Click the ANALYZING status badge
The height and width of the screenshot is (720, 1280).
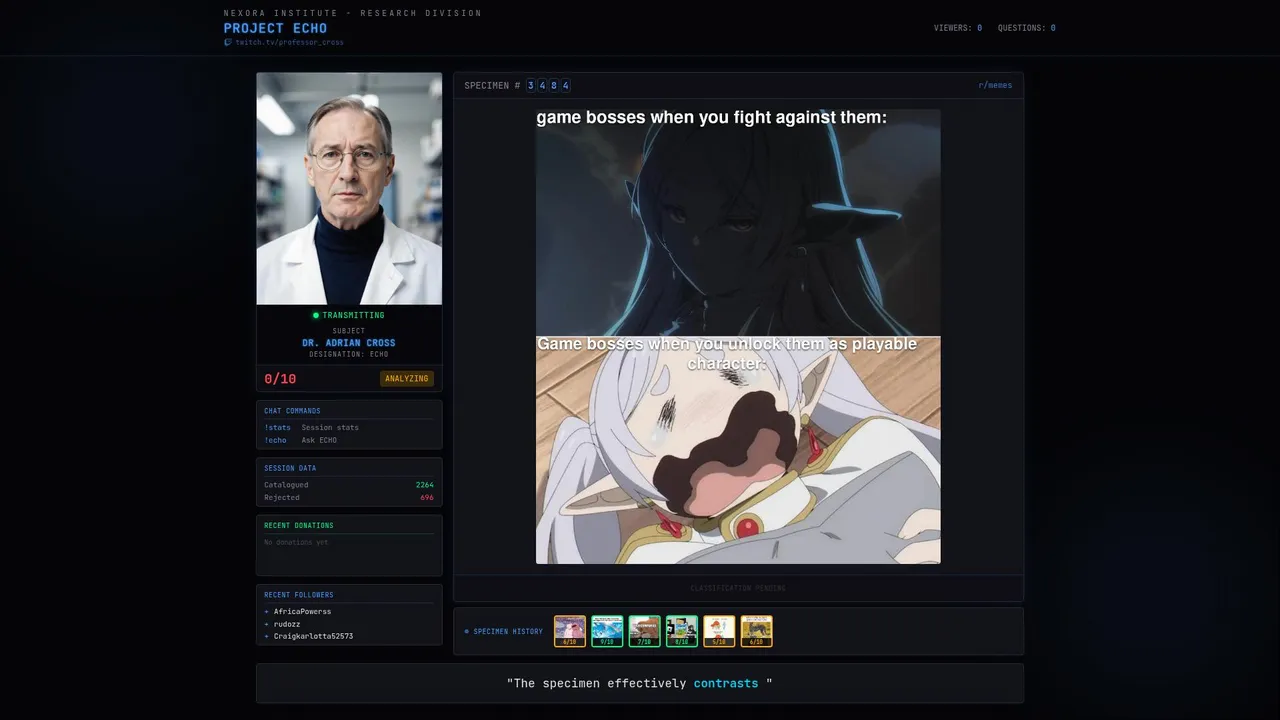click(x=407, y=379)
